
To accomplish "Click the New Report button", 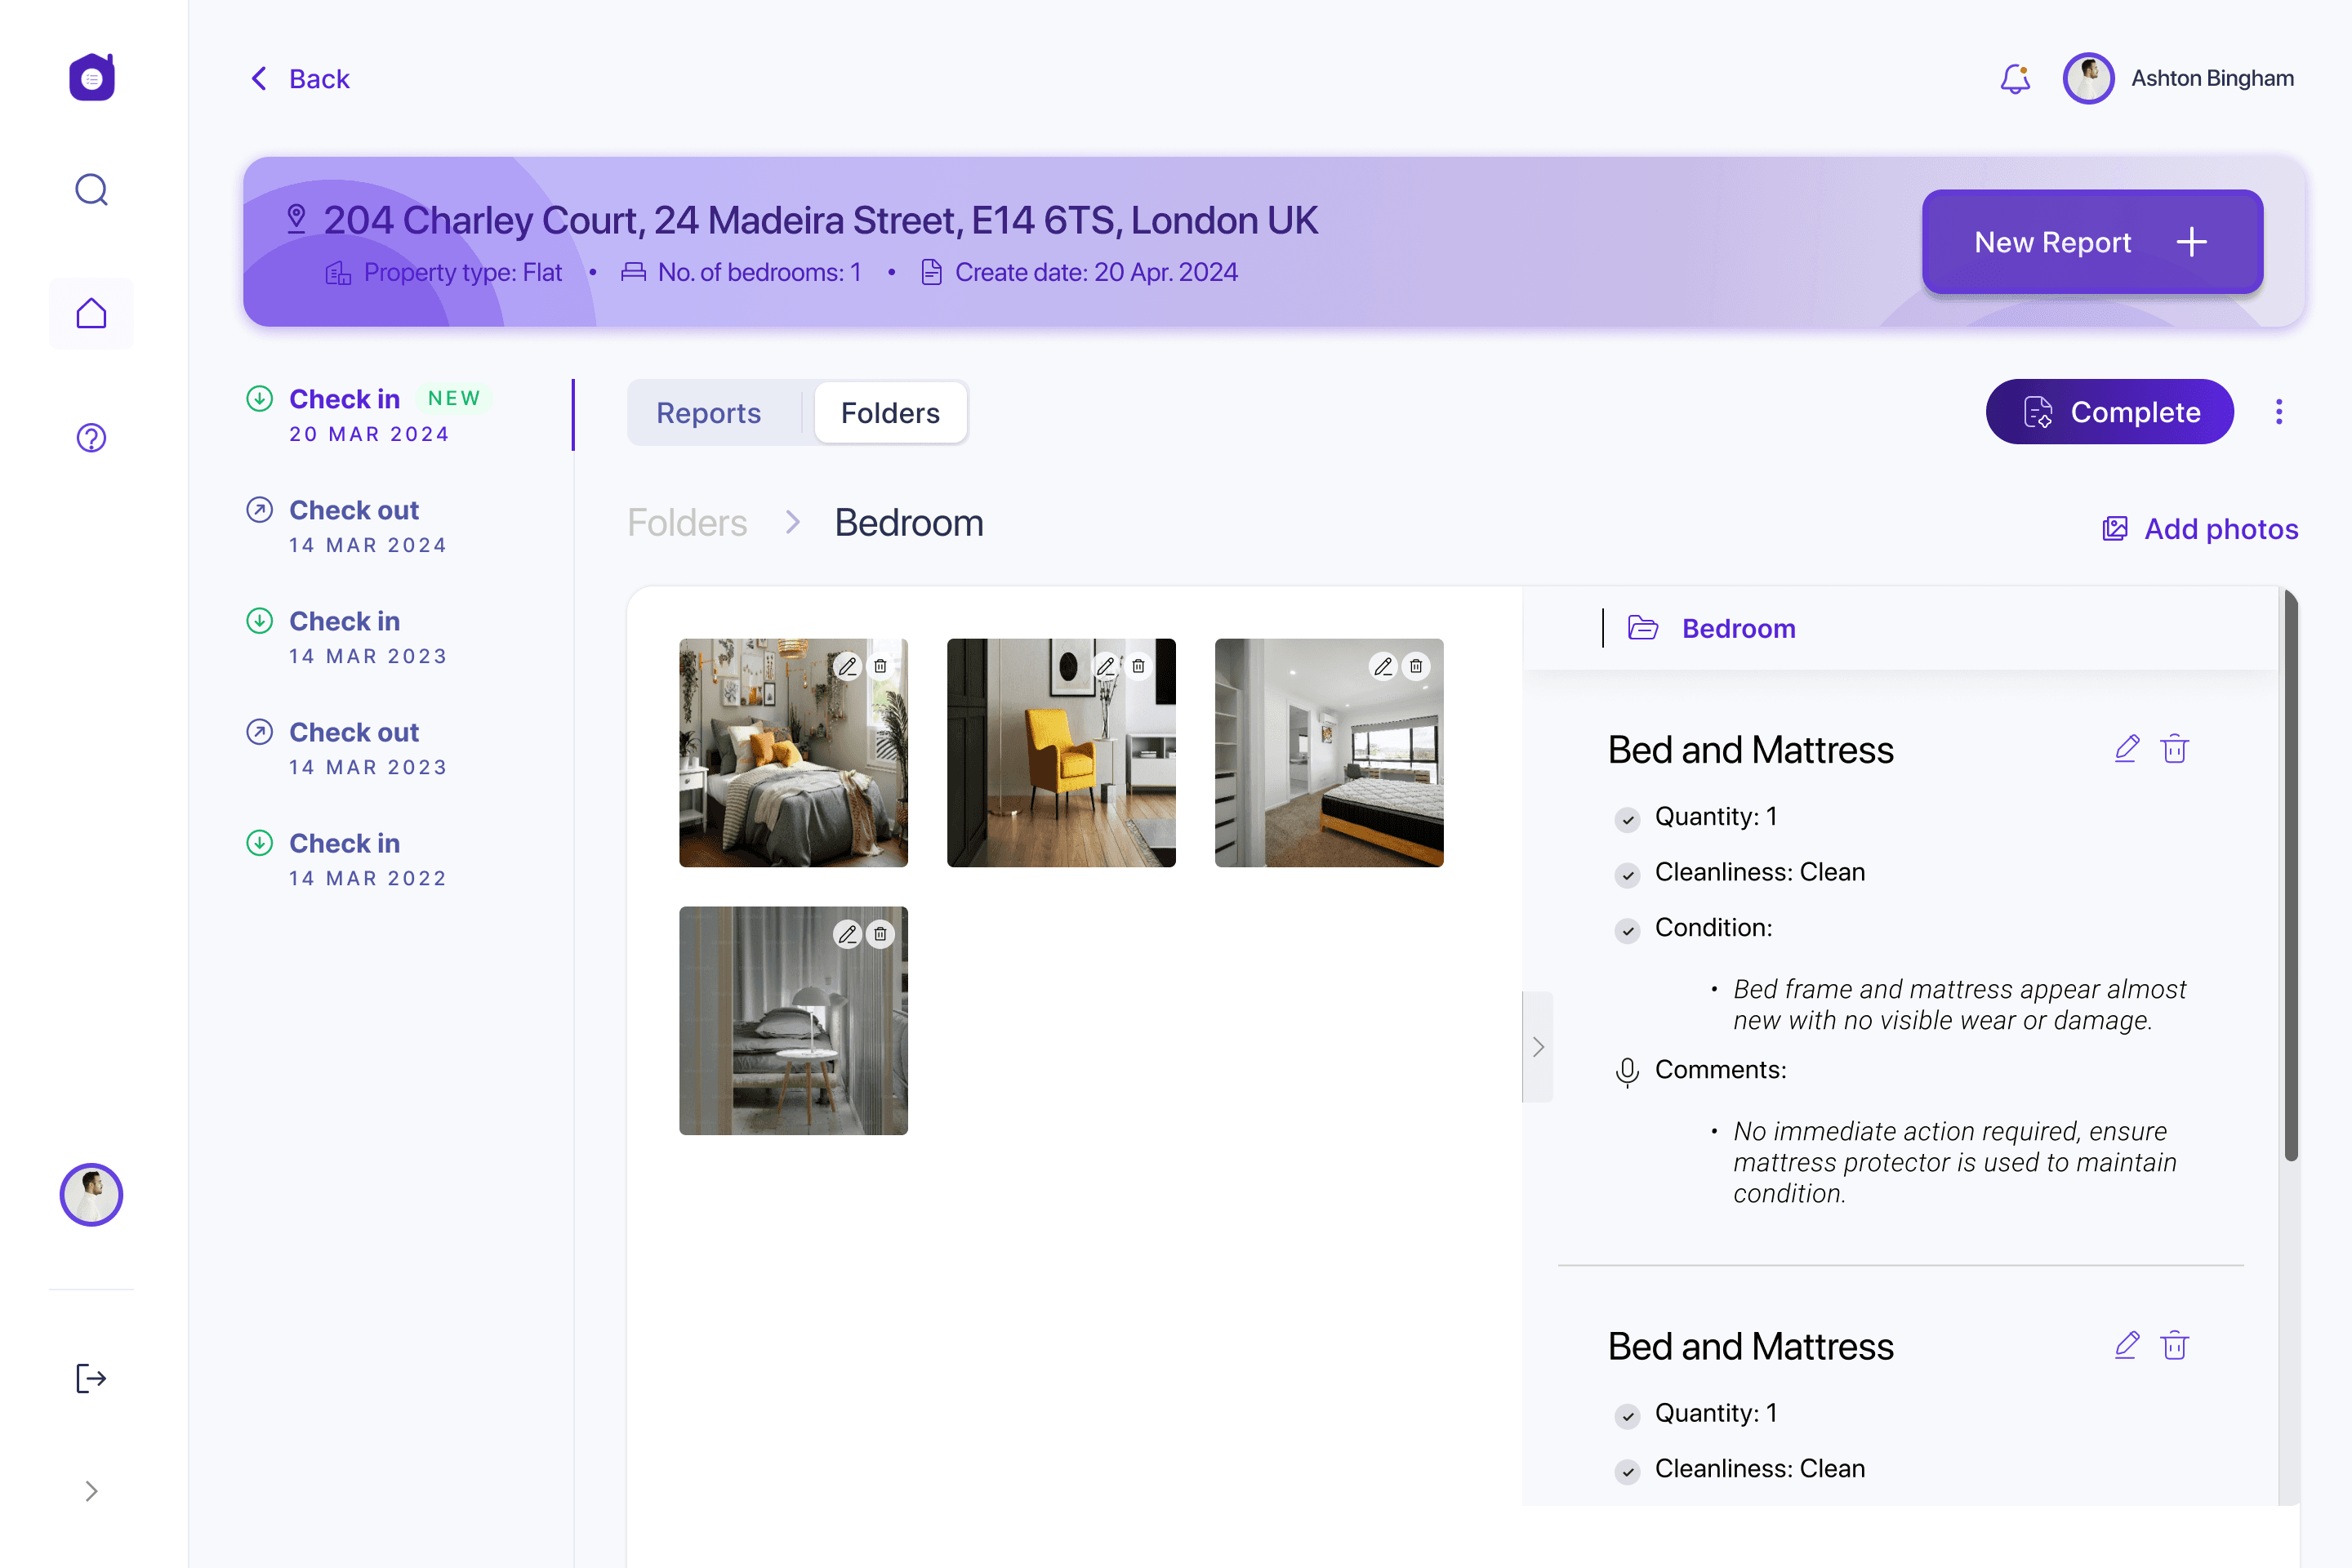I will pos(2092,242).
